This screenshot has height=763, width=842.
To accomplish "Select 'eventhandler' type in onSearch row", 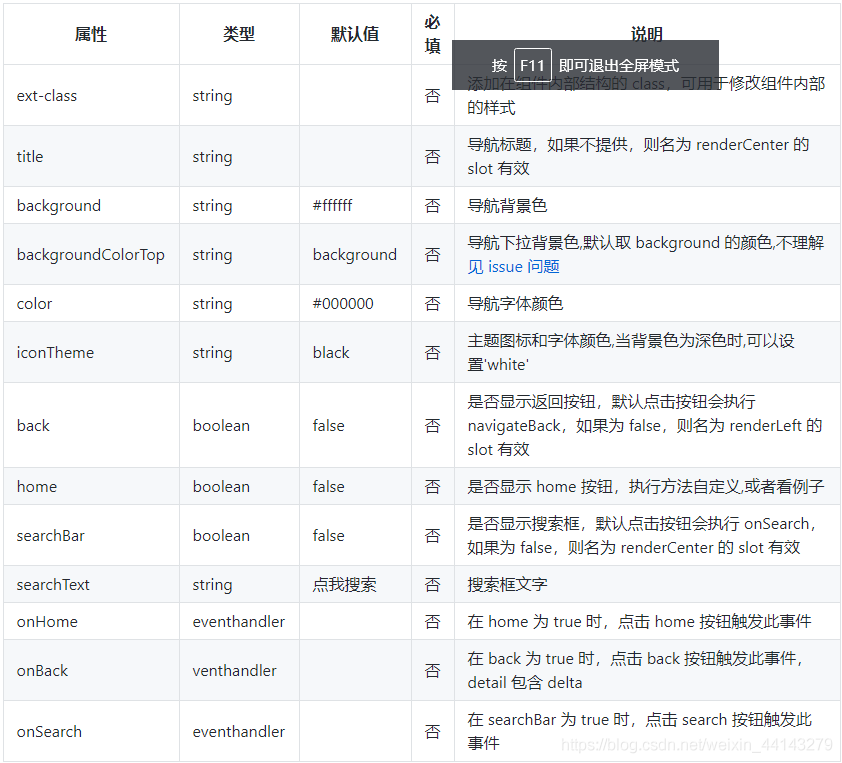I will [238, 731].
